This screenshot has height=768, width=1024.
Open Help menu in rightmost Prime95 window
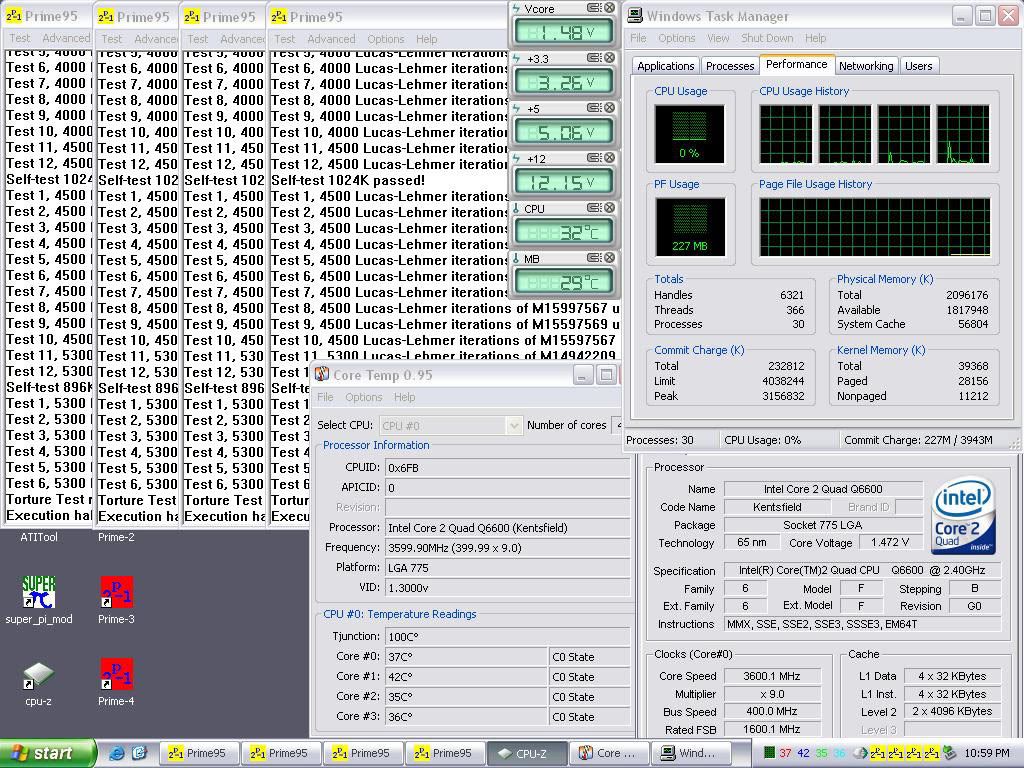(x=426, y=39)
